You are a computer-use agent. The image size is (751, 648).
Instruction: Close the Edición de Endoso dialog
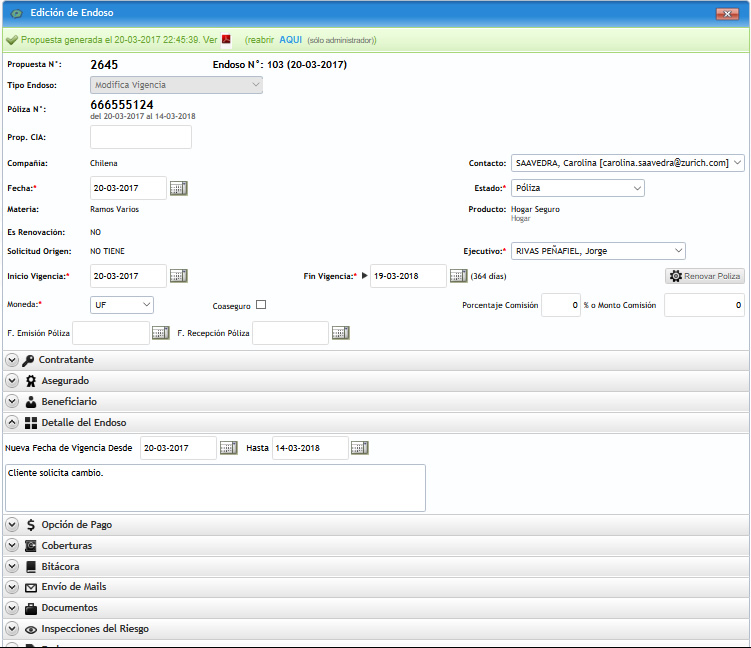[x=727, y=14]
